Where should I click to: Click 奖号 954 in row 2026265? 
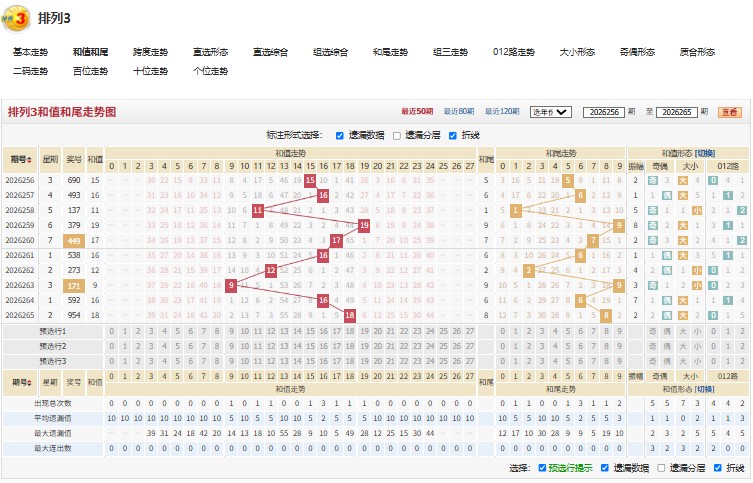(x=74, y=315)
